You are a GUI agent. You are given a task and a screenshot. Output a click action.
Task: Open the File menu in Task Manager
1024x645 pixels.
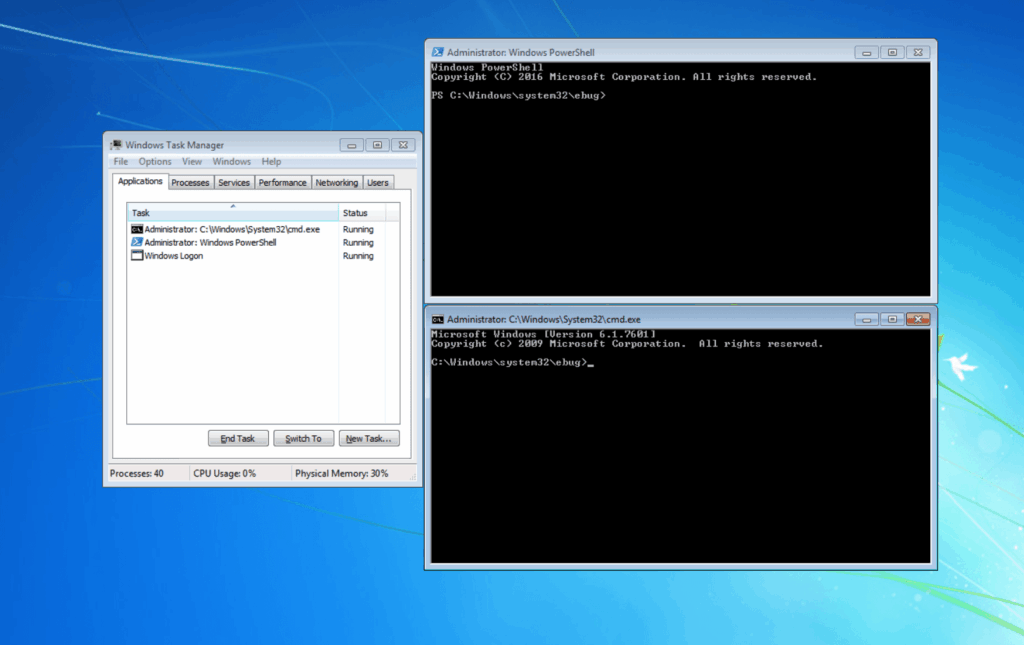(x=121, y=161)
